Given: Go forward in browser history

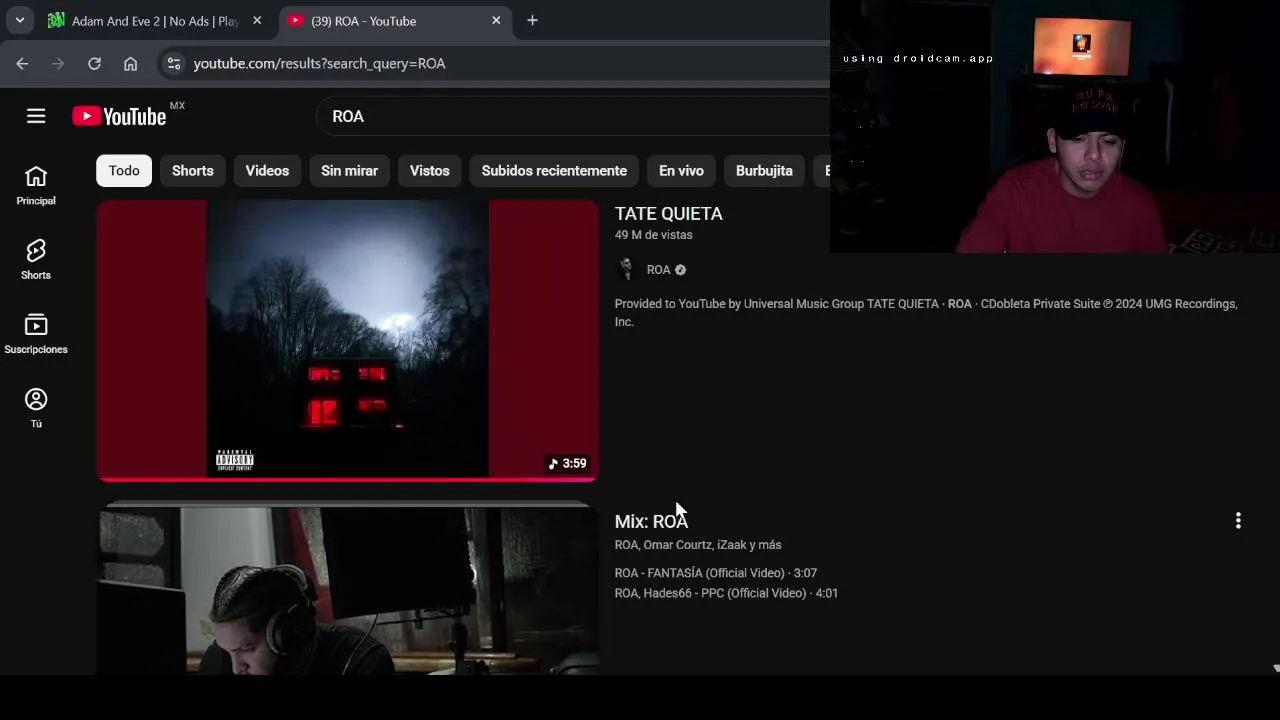Looking at the screenshot, I should coord(58,63).
